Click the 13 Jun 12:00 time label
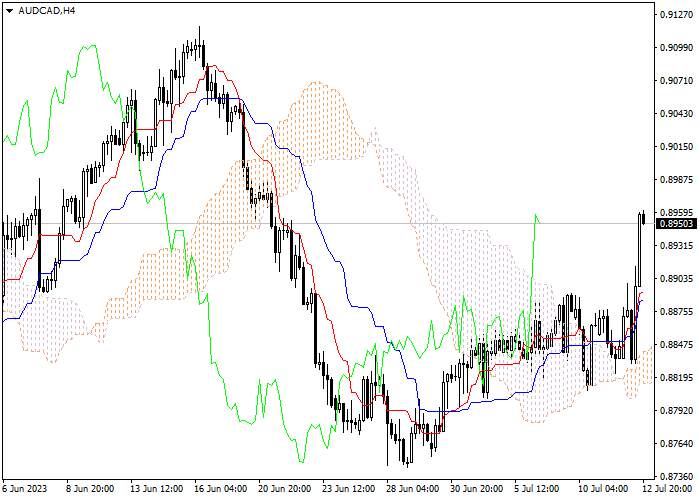 coord(157,489)
